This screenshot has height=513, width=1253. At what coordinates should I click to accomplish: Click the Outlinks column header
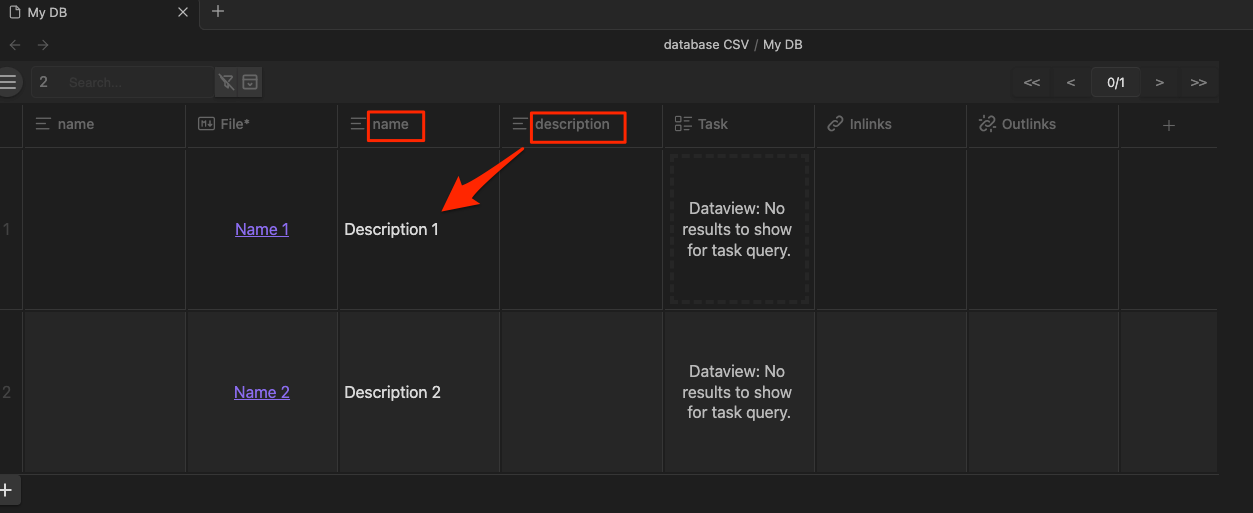pyautogui.click(x=1042, y=125)
